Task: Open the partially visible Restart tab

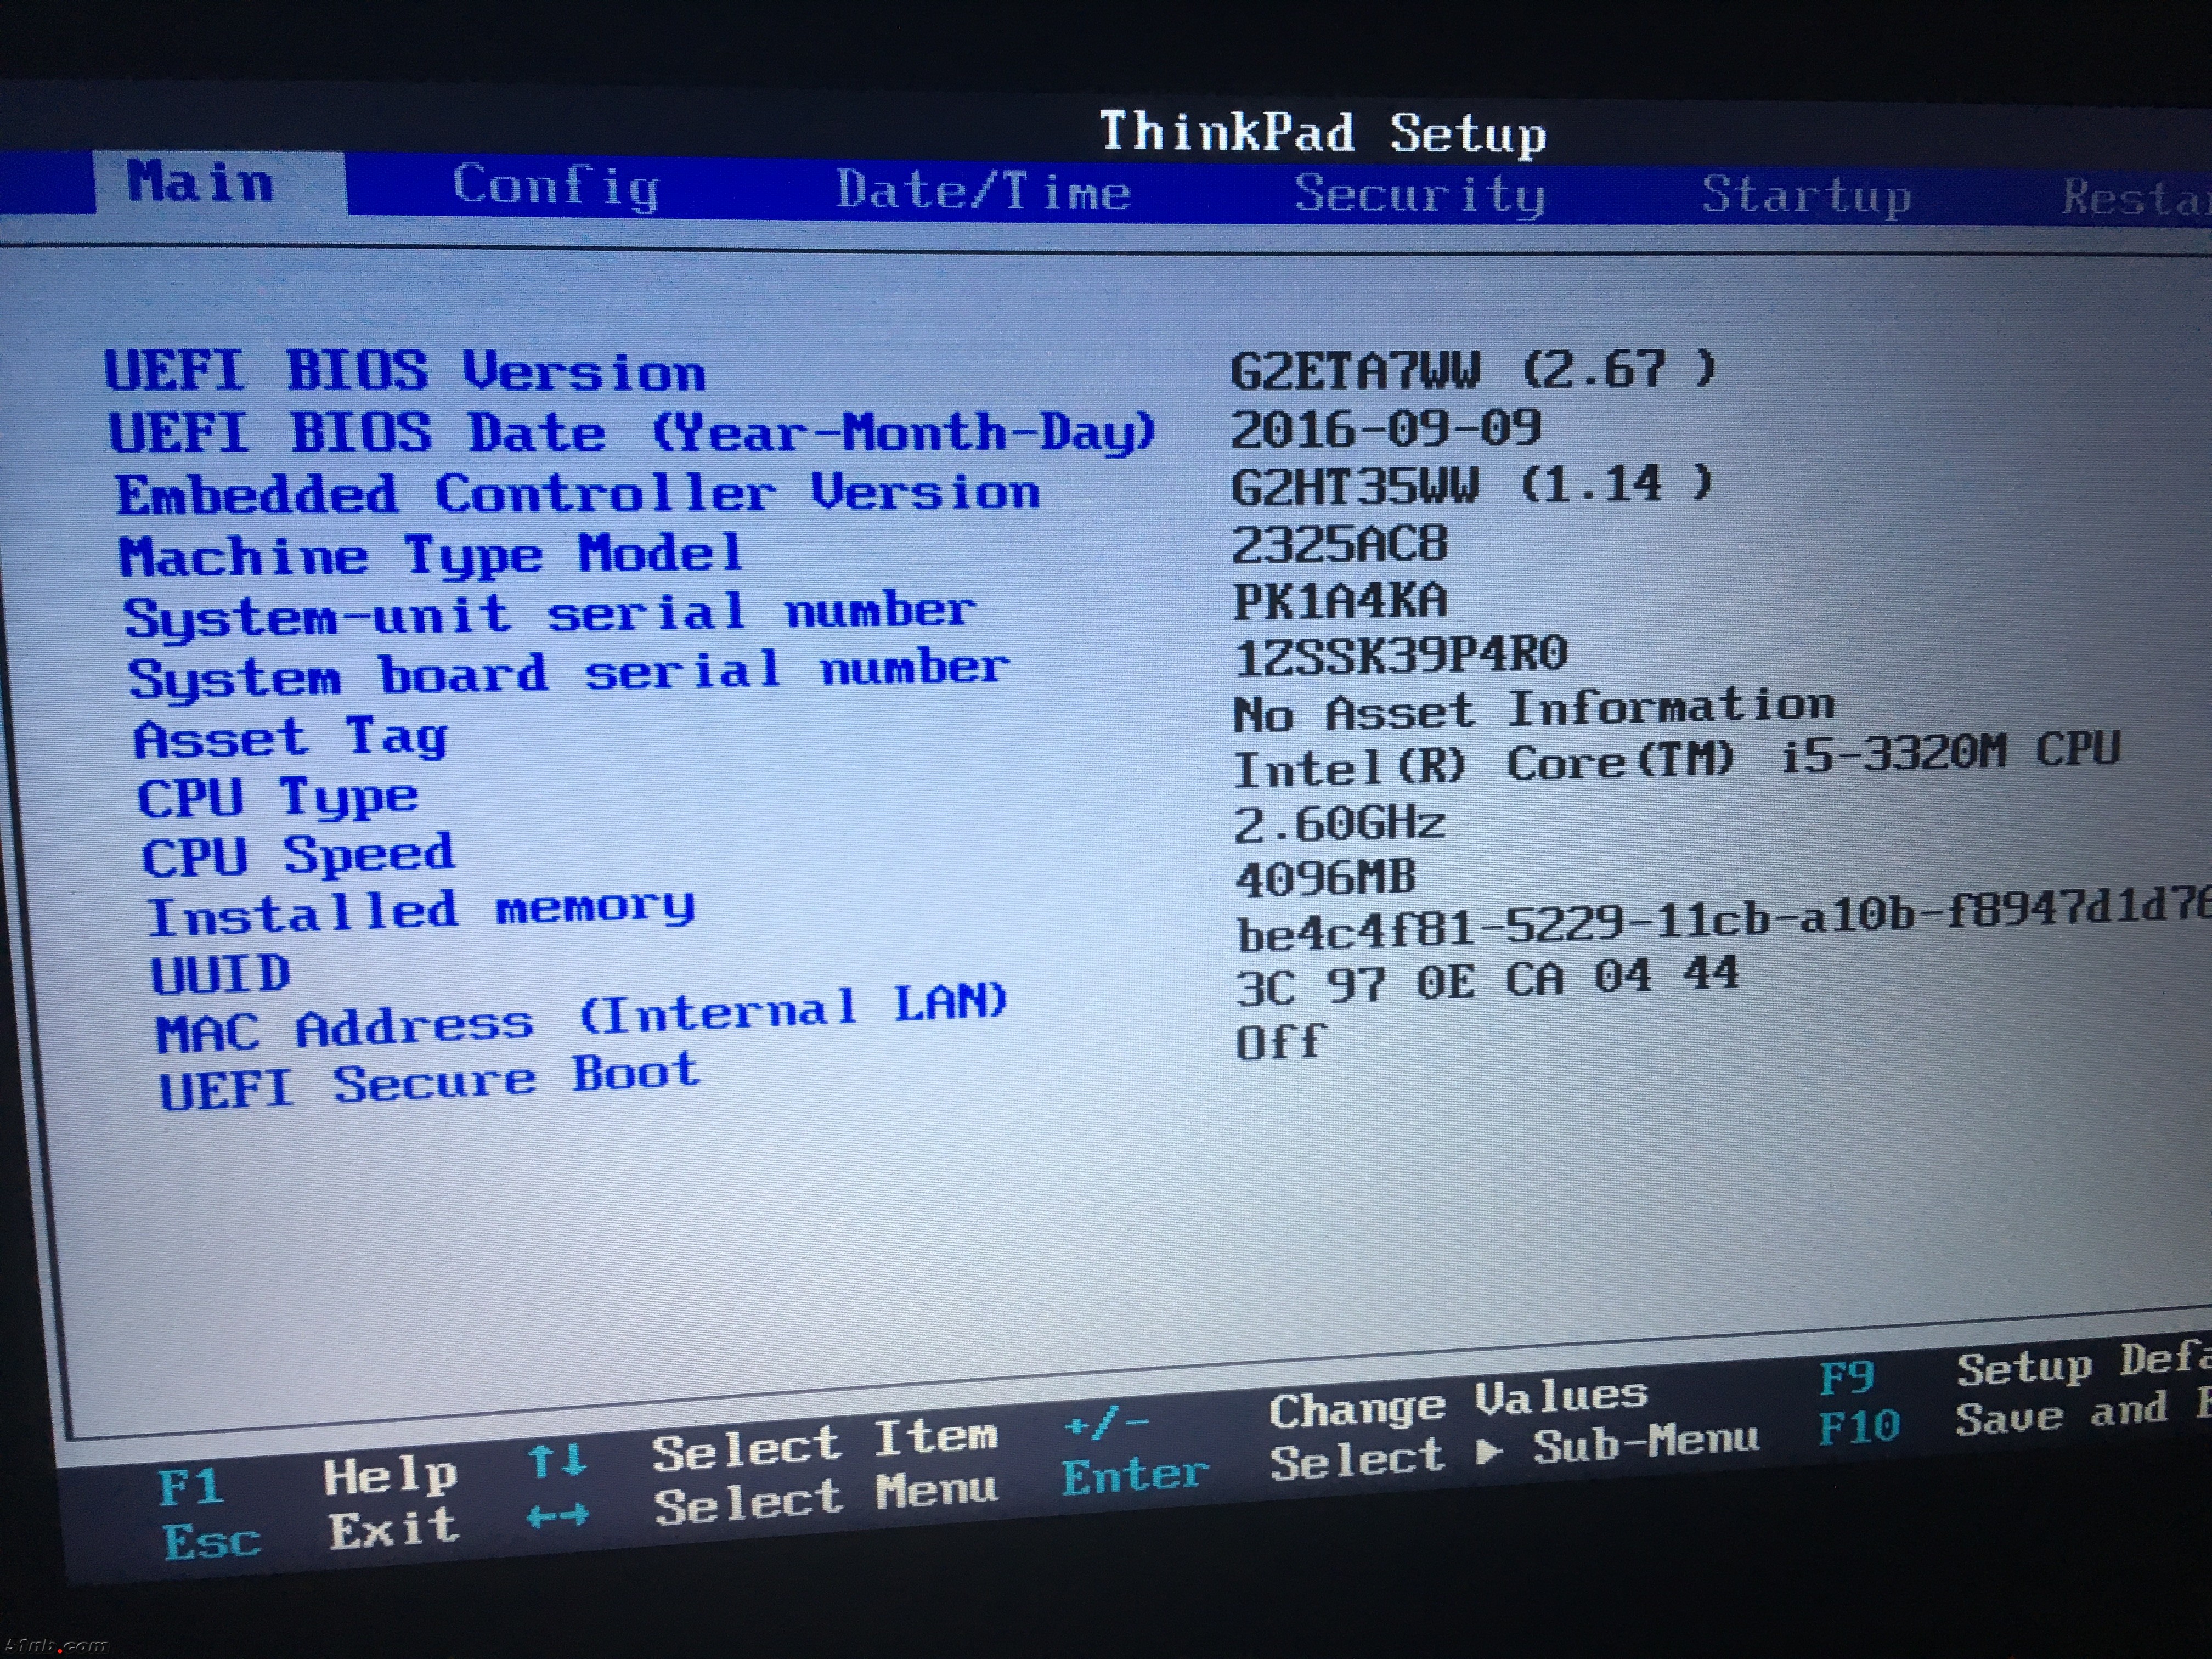Action: tap(2135, 197)
